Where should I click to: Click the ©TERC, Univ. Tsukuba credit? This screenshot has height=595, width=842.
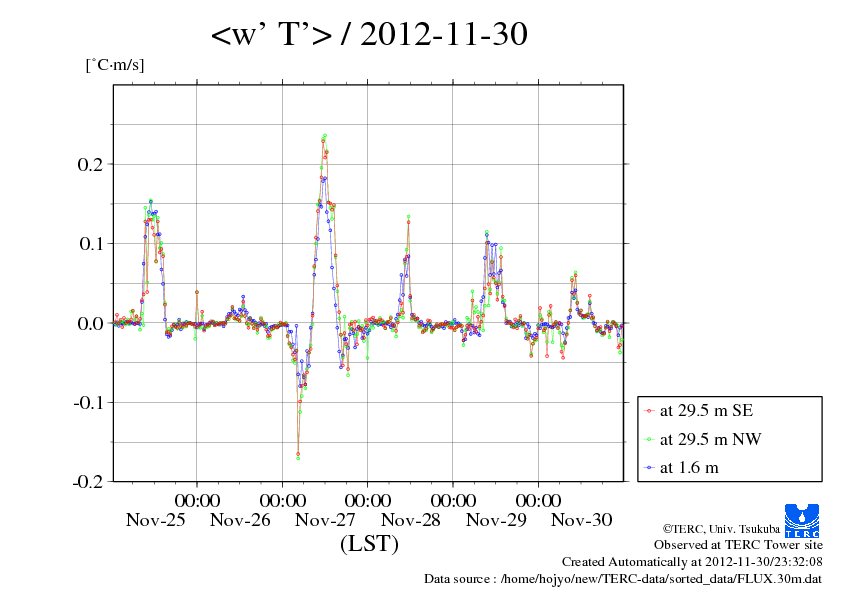(x=721, y=529)
